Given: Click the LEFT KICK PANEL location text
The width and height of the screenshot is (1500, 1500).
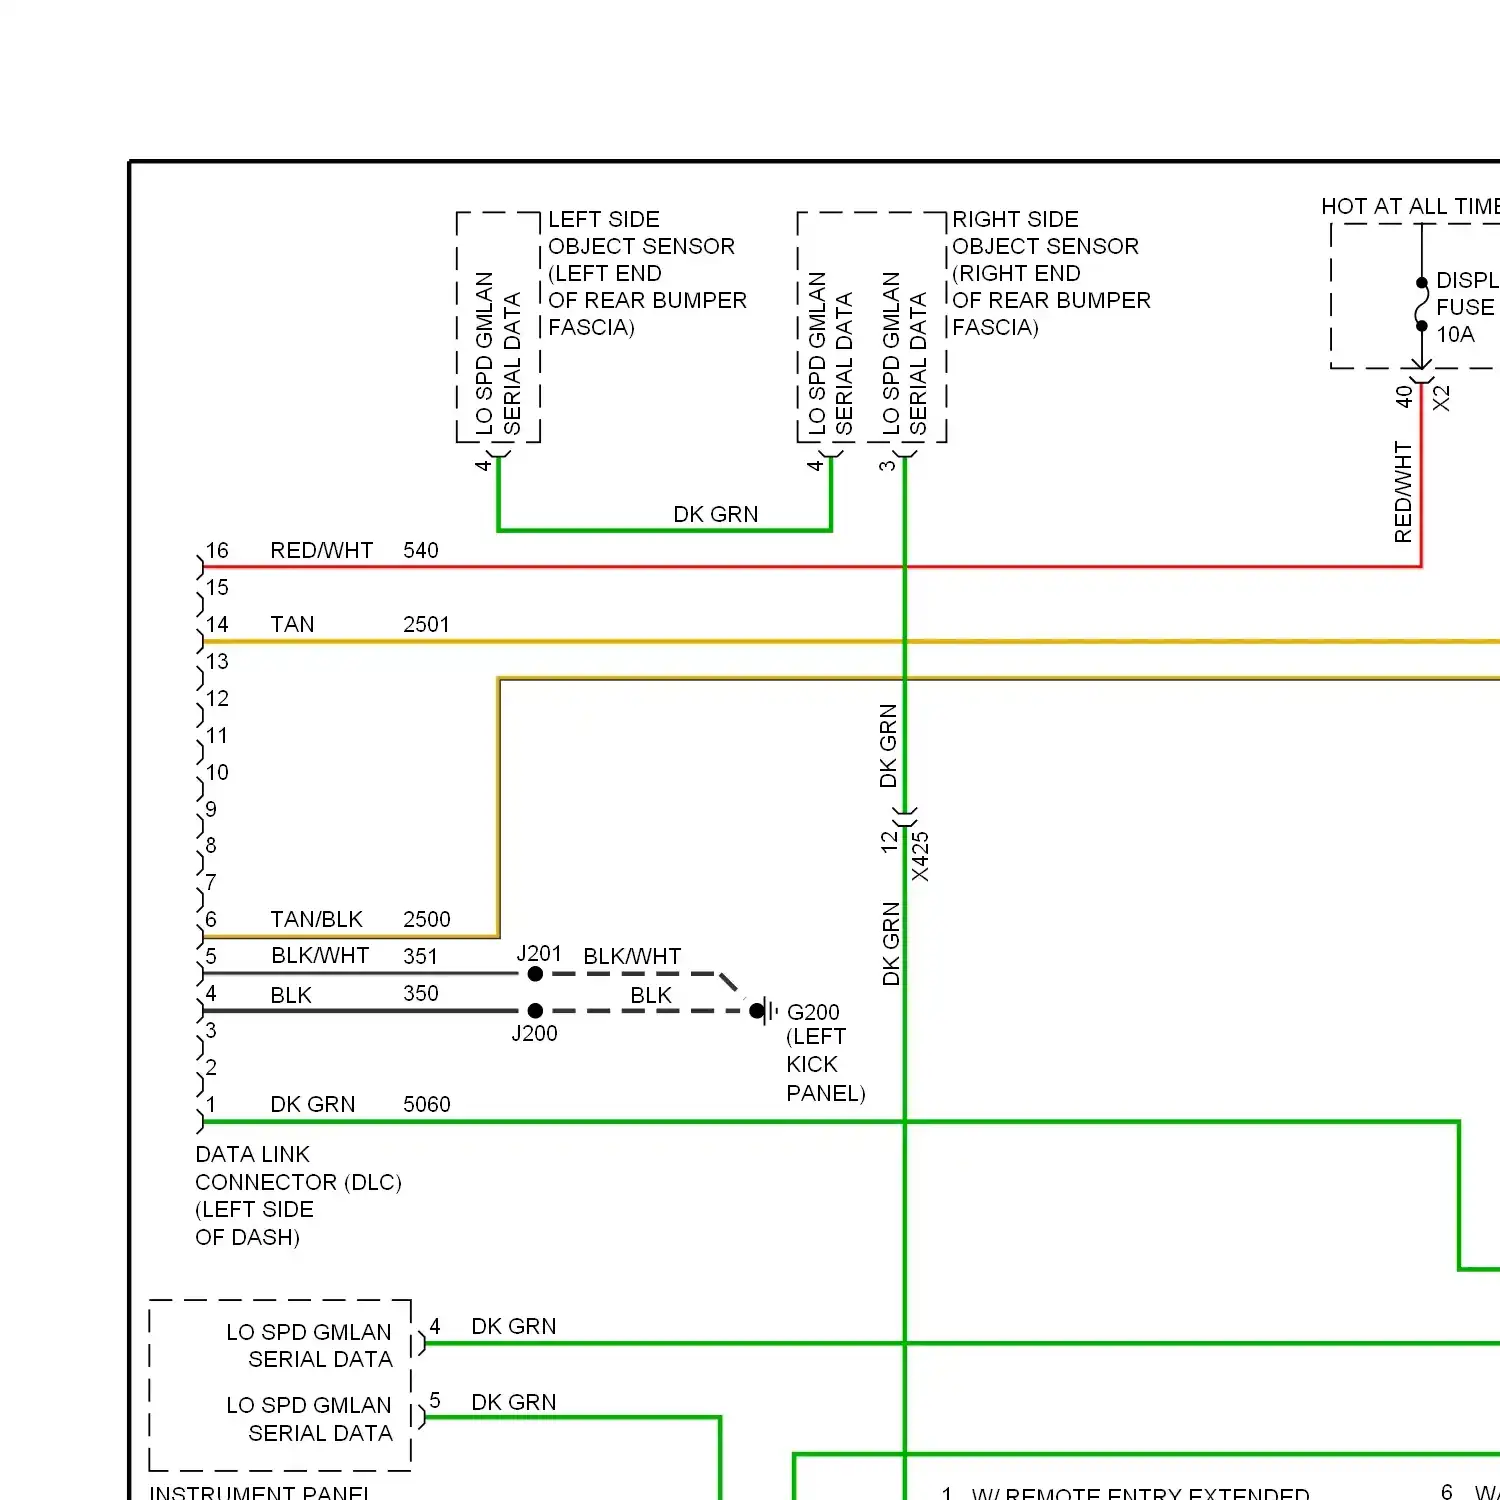Looking at the screenshot, I should click(x=825, y=1066).
